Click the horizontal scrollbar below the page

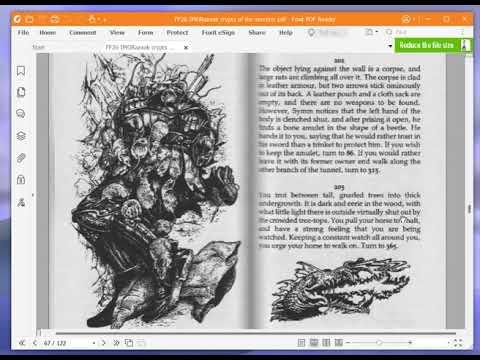coord(256,333)
